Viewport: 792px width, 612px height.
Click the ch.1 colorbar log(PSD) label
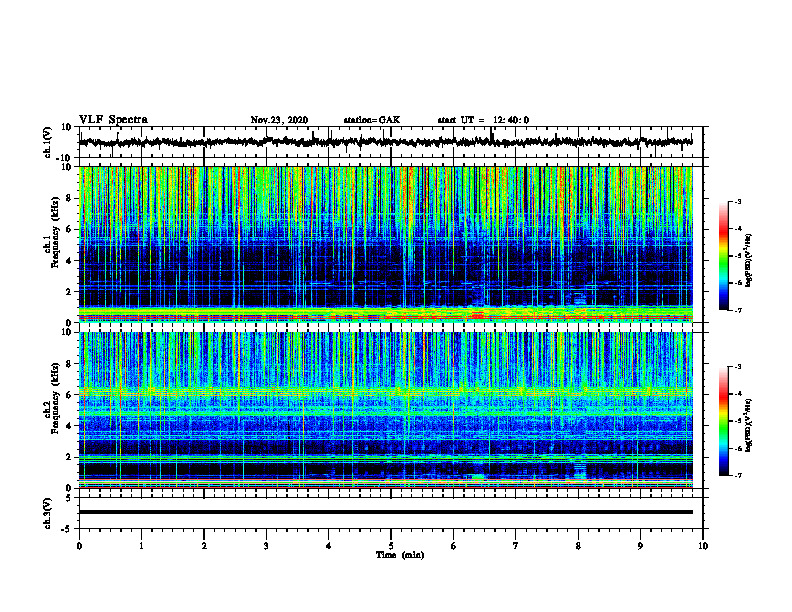coord(749,261)
